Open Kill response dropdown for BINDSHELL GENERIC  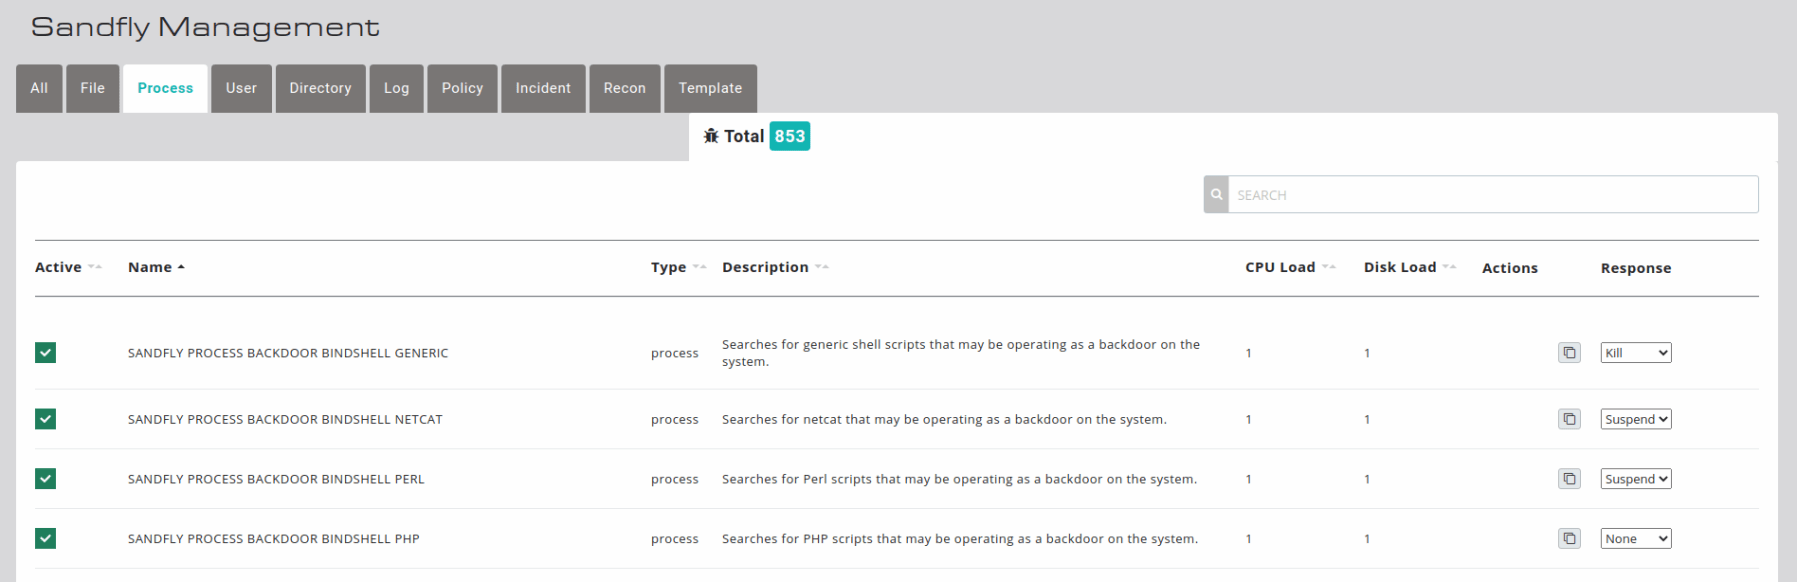[x=1636, y=353]
